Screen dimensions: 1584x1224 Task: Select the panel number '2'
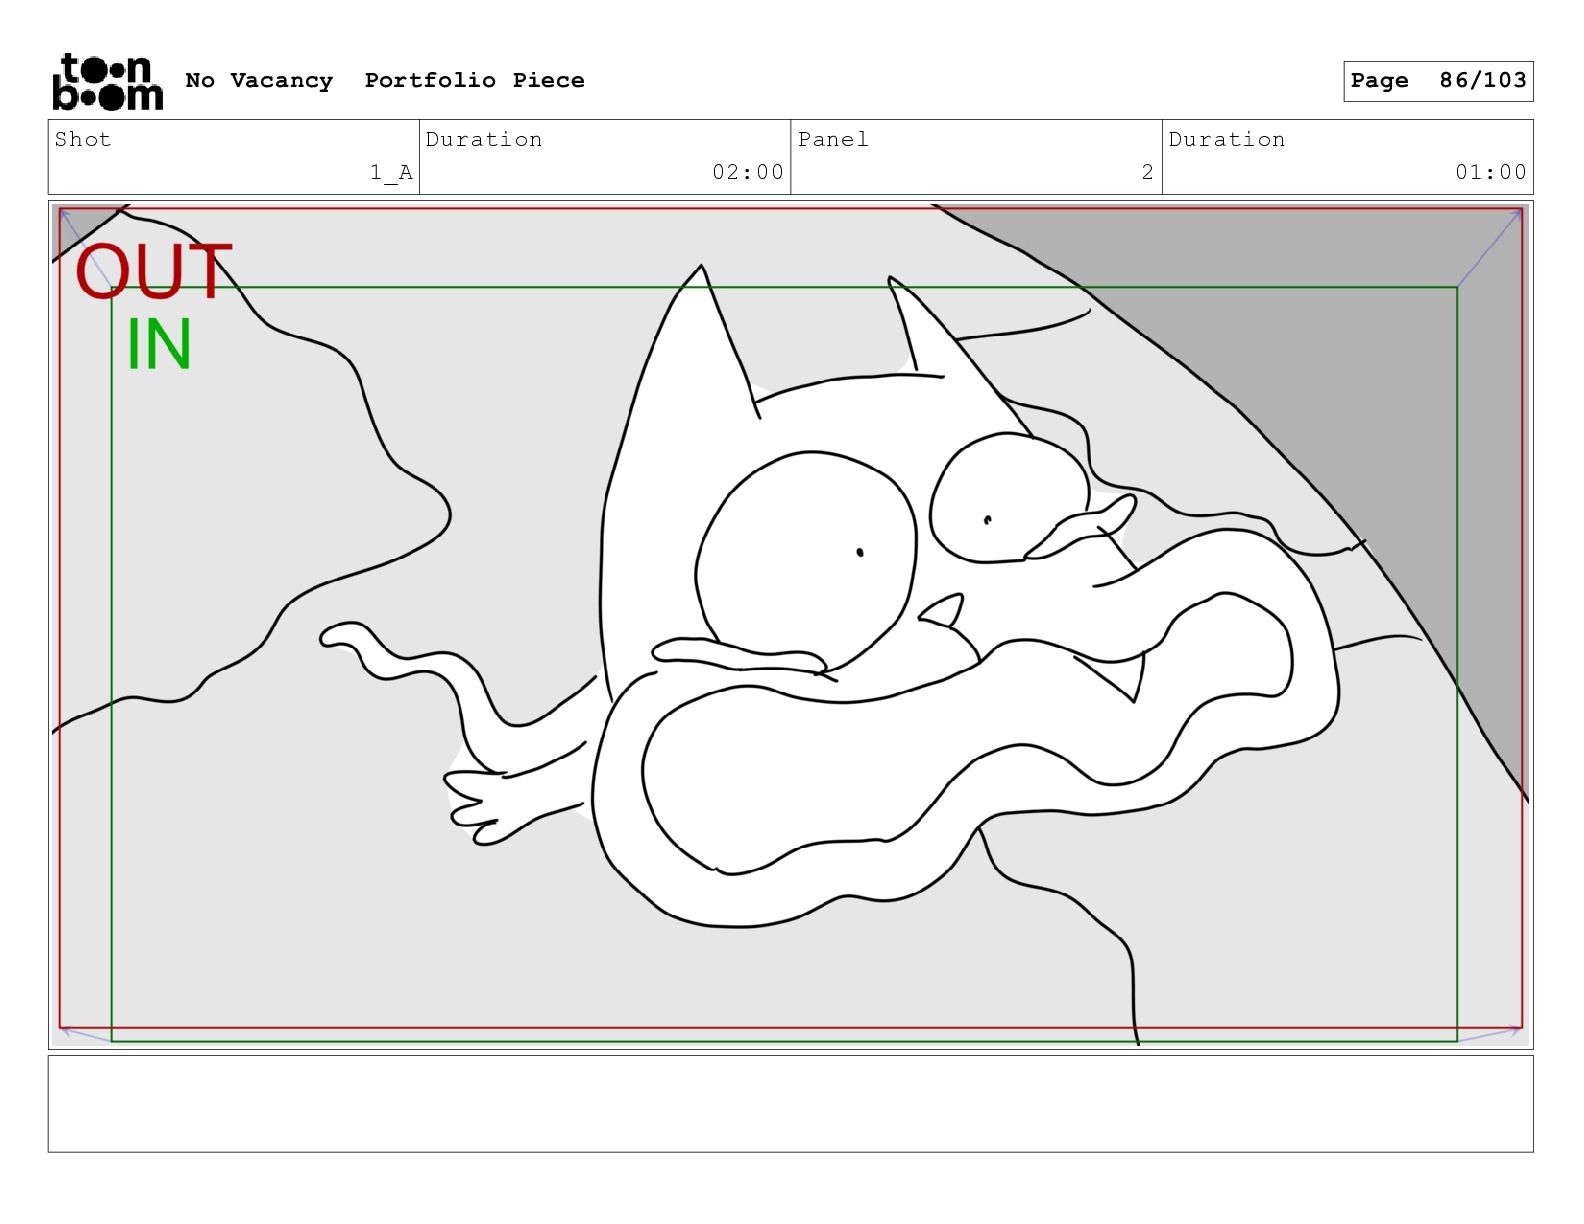coord(1148,172)
